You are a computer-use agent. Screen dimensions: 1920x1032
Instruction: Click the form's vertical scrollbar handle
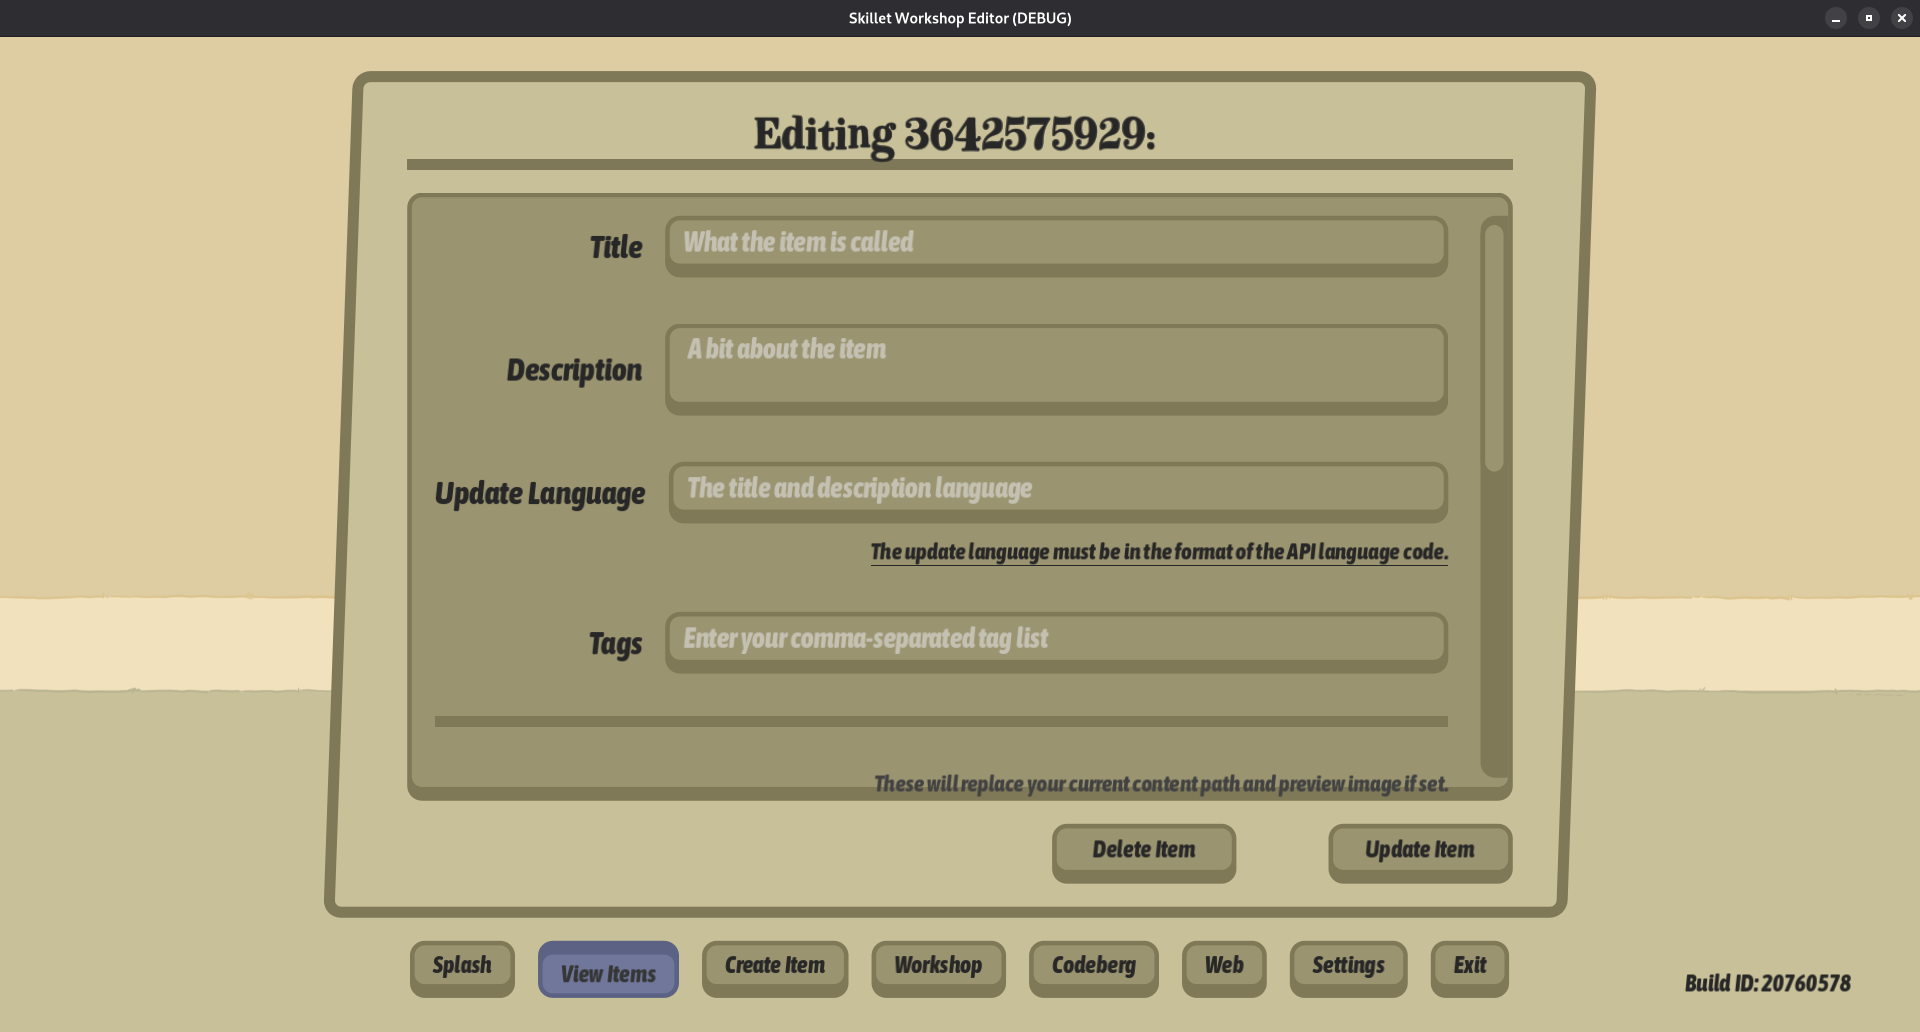(1494, 346)
